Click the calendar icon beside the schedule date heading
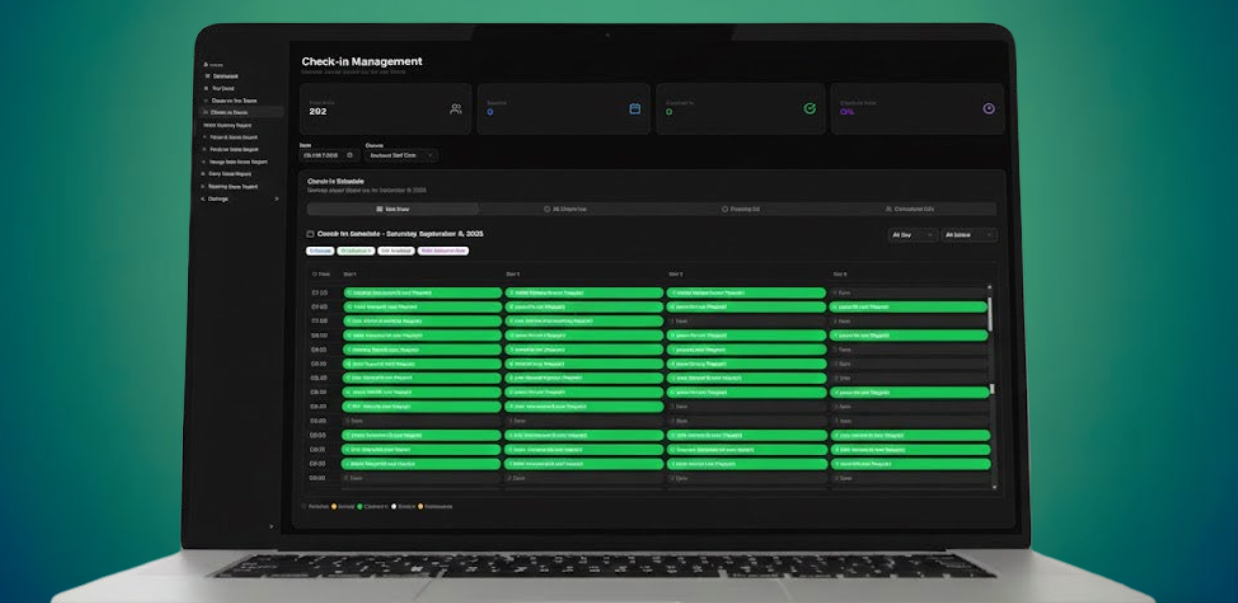 click(310, 234)
